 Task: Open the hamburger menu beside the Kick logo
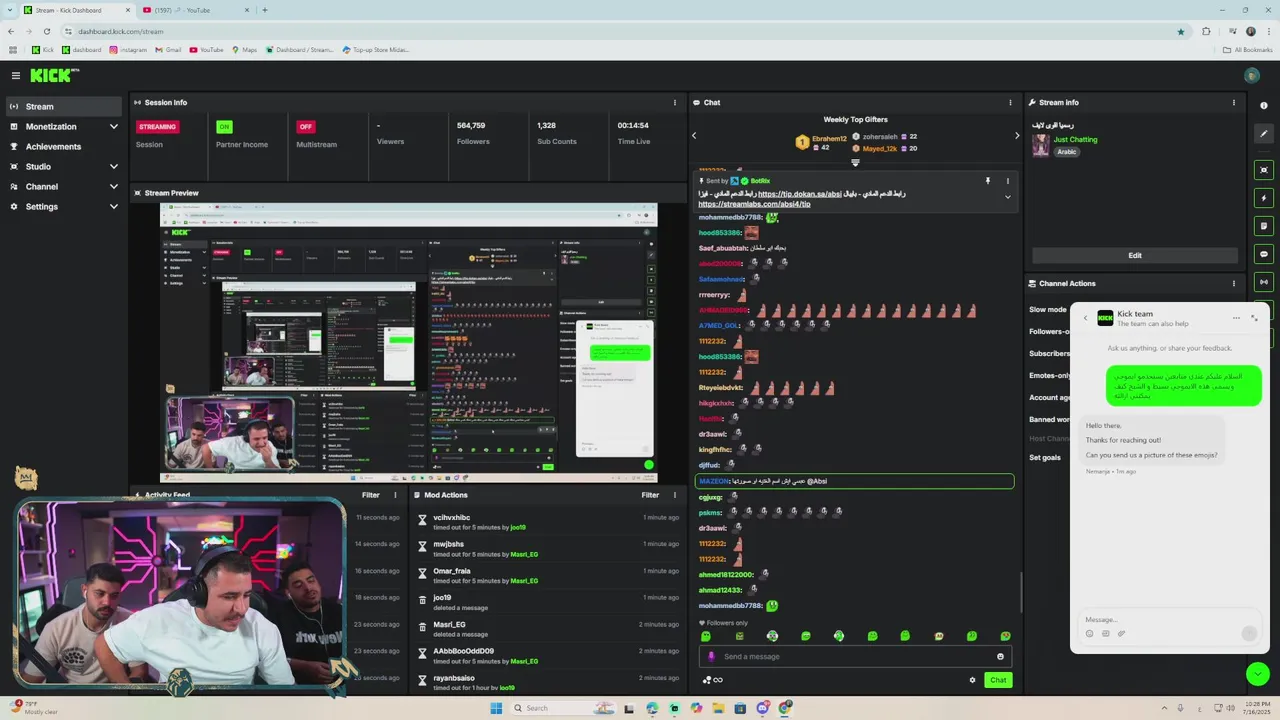pyautogui.click(x=15, y=76)
